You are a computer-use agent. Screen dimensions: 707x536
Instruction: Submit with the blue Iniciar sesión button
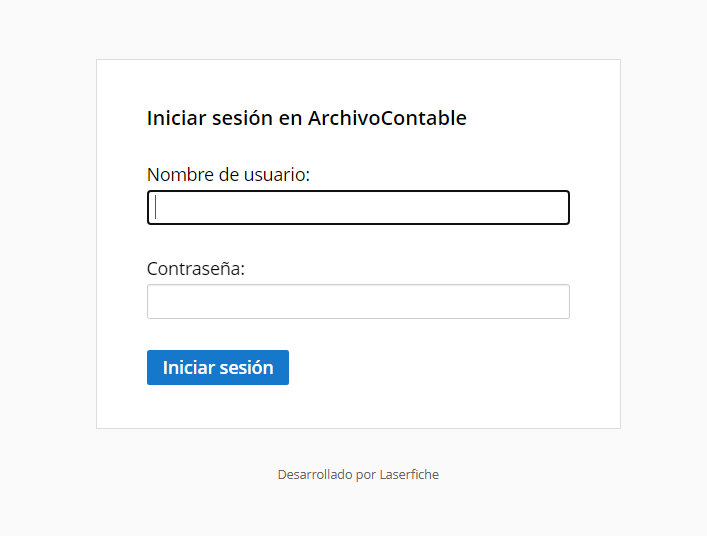218,367
